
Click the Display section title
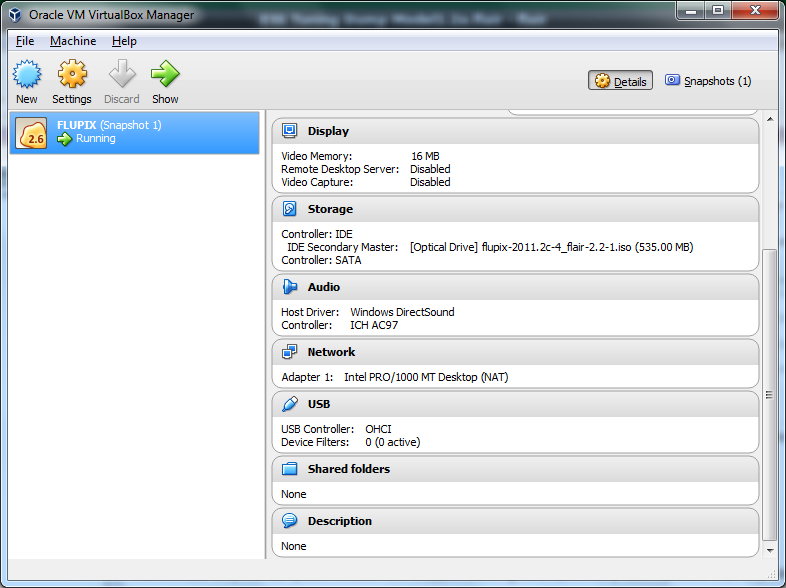(x=328, y=131)
